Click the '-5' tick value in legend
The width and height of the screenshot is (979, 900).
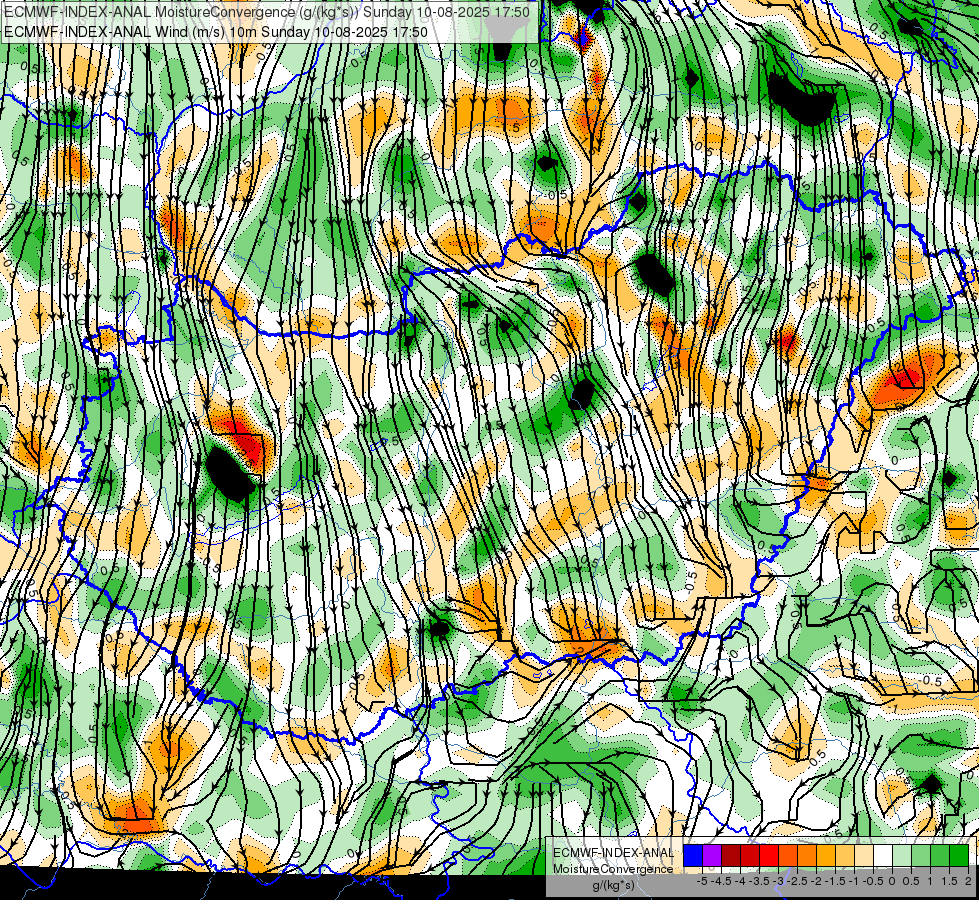pyautogui.click(x=702, y=881)
